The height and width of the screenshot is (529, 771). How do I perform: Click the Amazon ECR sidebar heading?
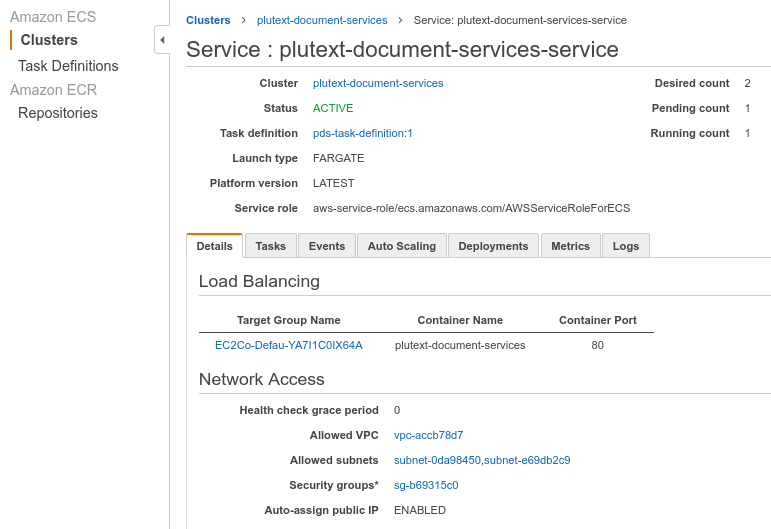pyautogui.click(x=54, y=90)
